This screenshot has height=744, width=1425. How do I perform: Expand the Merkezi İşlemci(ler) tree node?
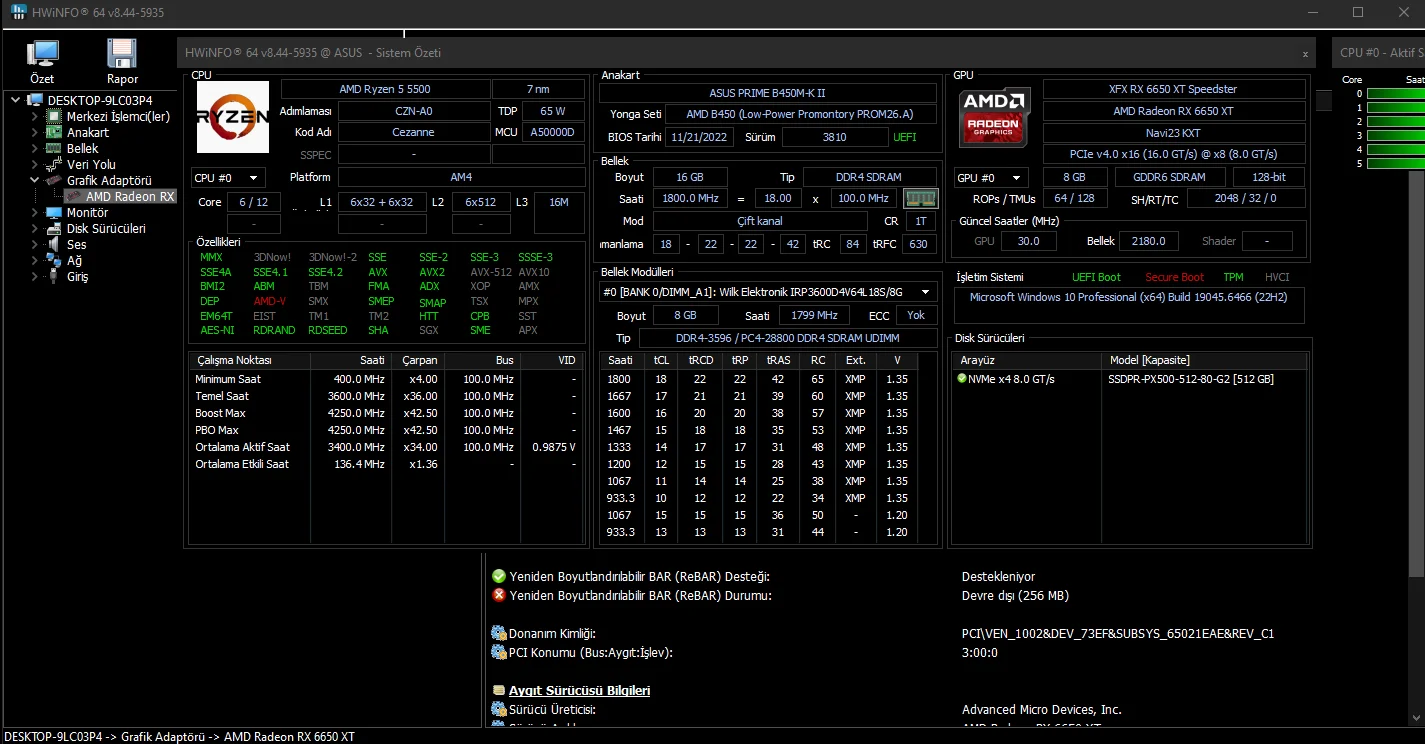point(34,116)
